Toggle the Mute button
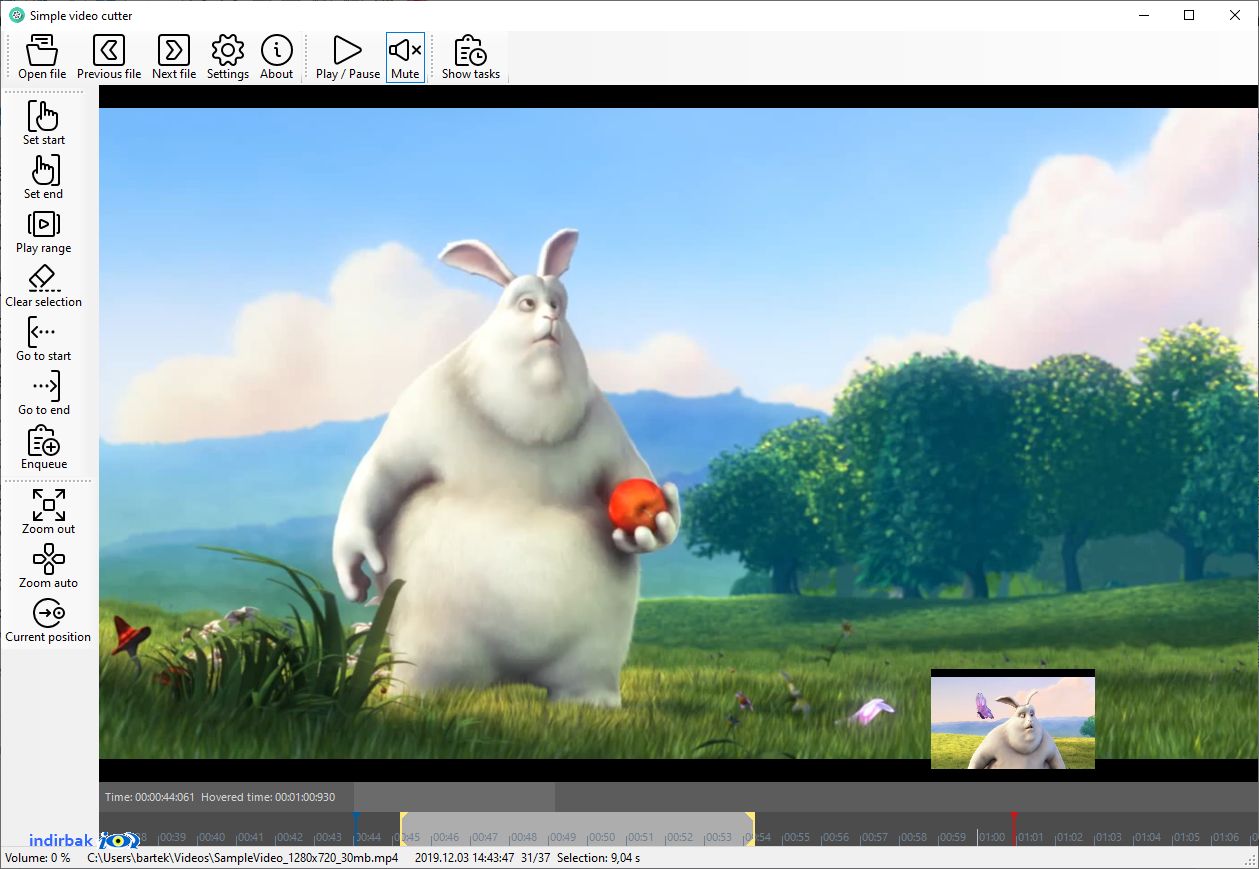 point(405,57)
